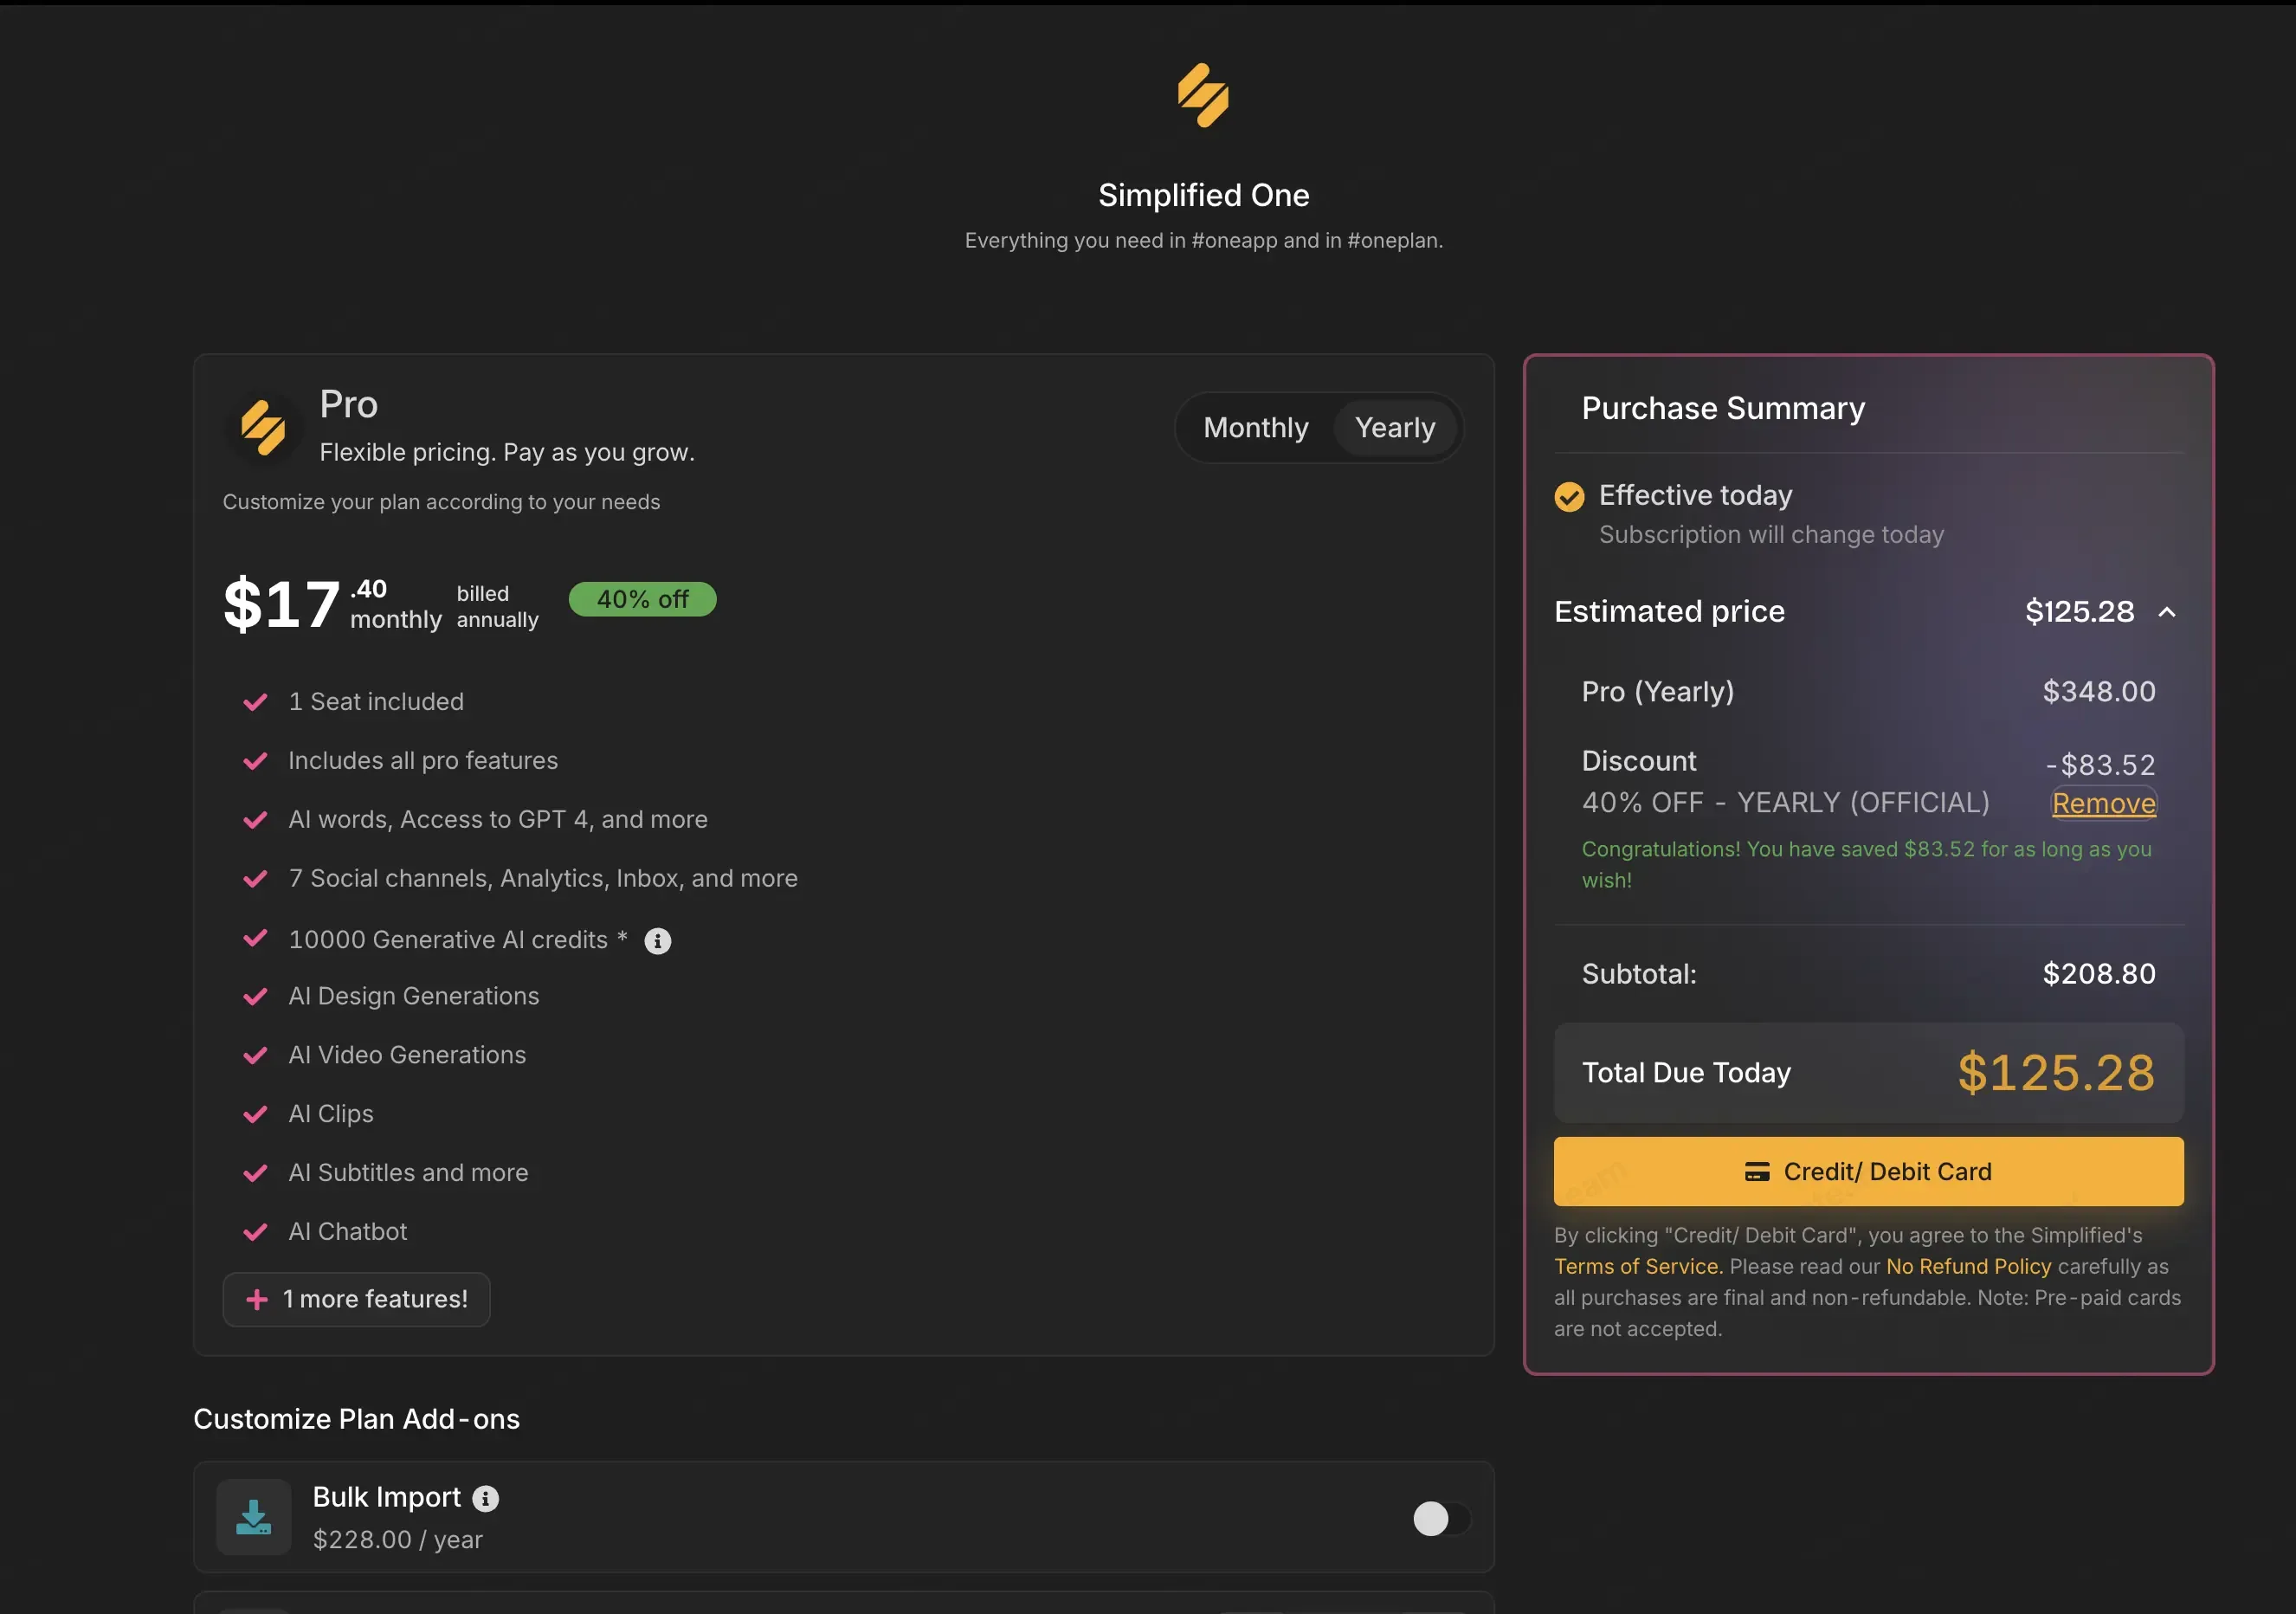Click the Simplified One heading
The image size is (2296, 1614).
pos(1203,195)
